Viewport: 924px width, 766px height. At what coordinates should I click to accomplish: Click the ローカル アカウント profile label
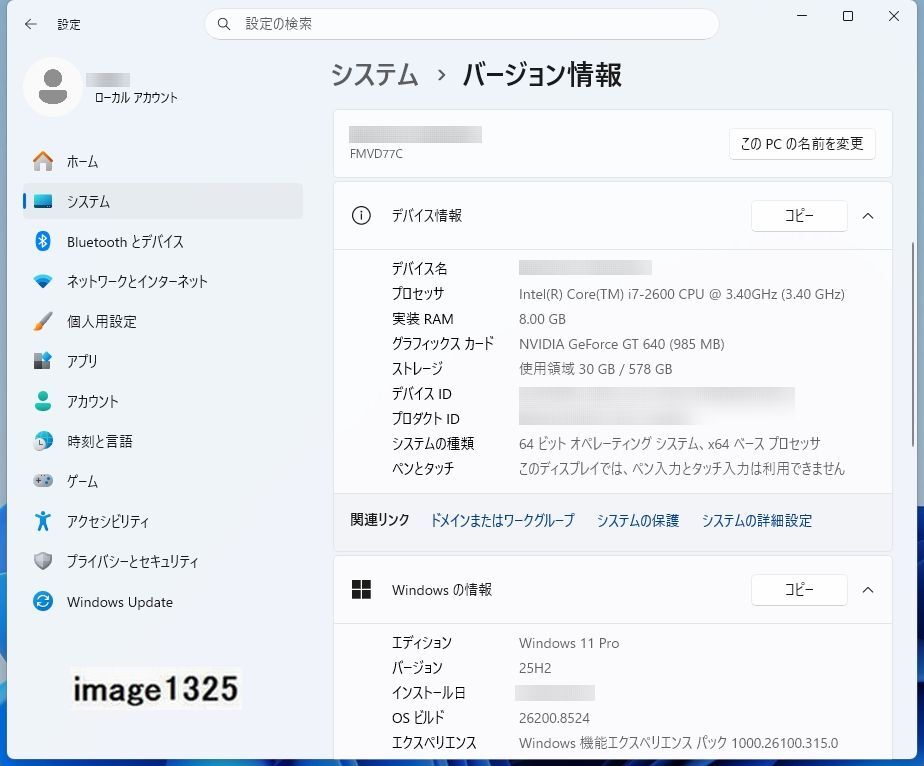coord(136,98)
